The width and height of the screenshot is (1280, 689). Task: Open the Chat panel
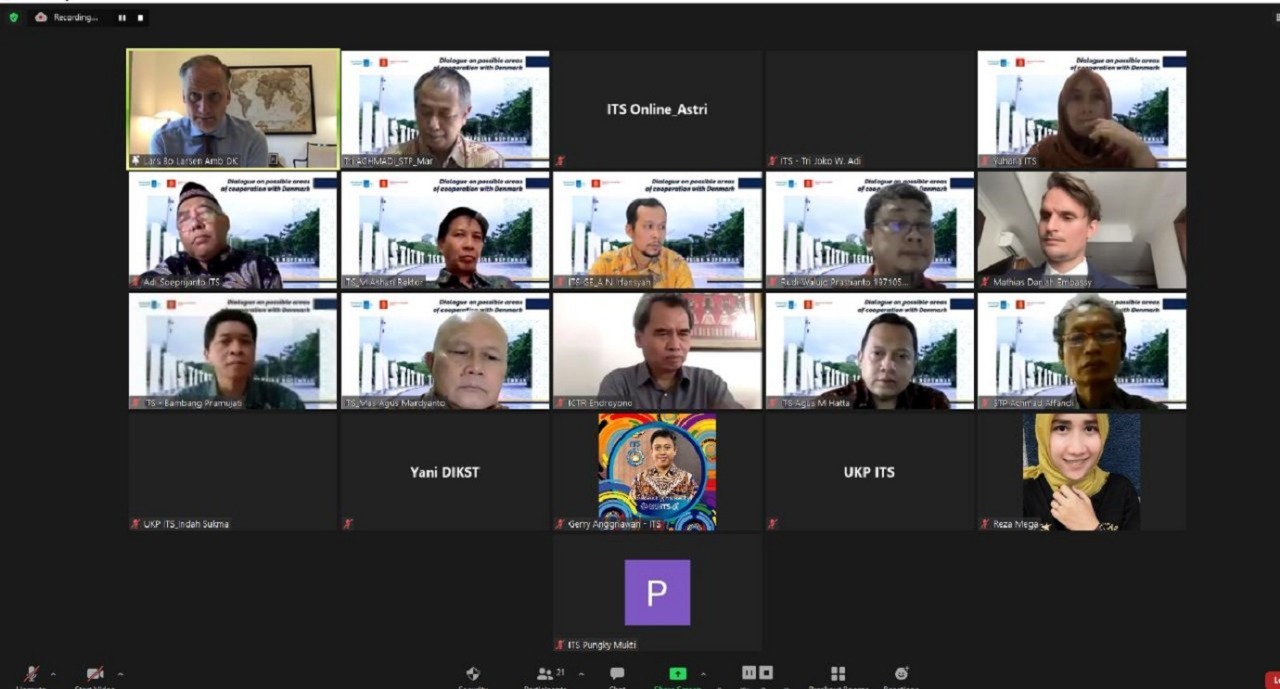tap(617, 675)
